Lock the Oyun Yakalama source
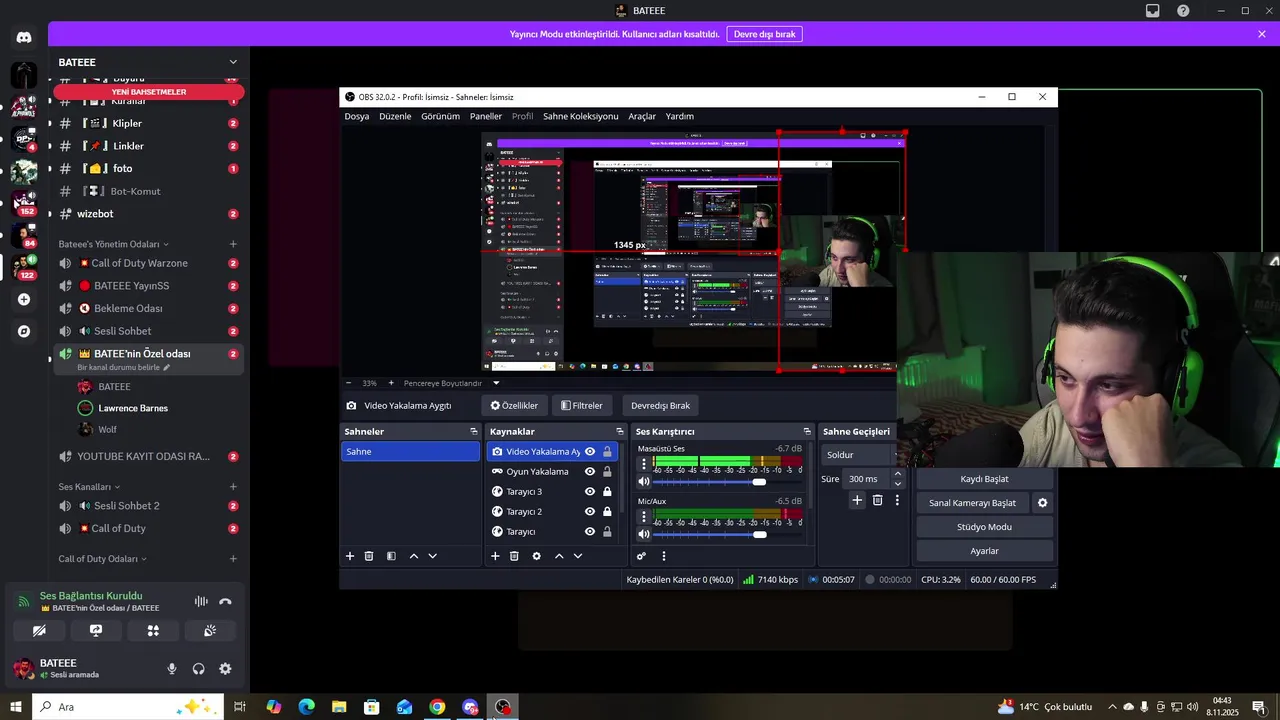 [x=607, y=472]
